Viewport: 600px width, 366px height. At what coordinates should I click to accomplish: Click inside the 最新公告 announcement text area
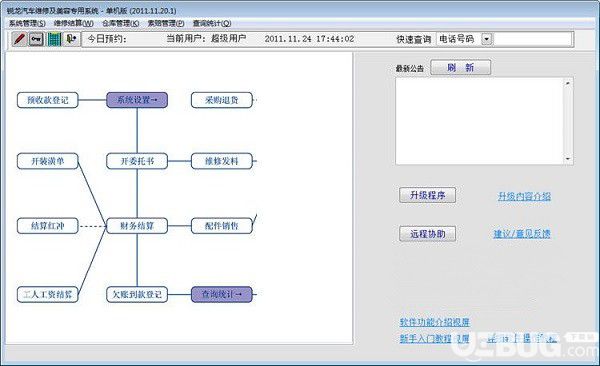[479, 121]
